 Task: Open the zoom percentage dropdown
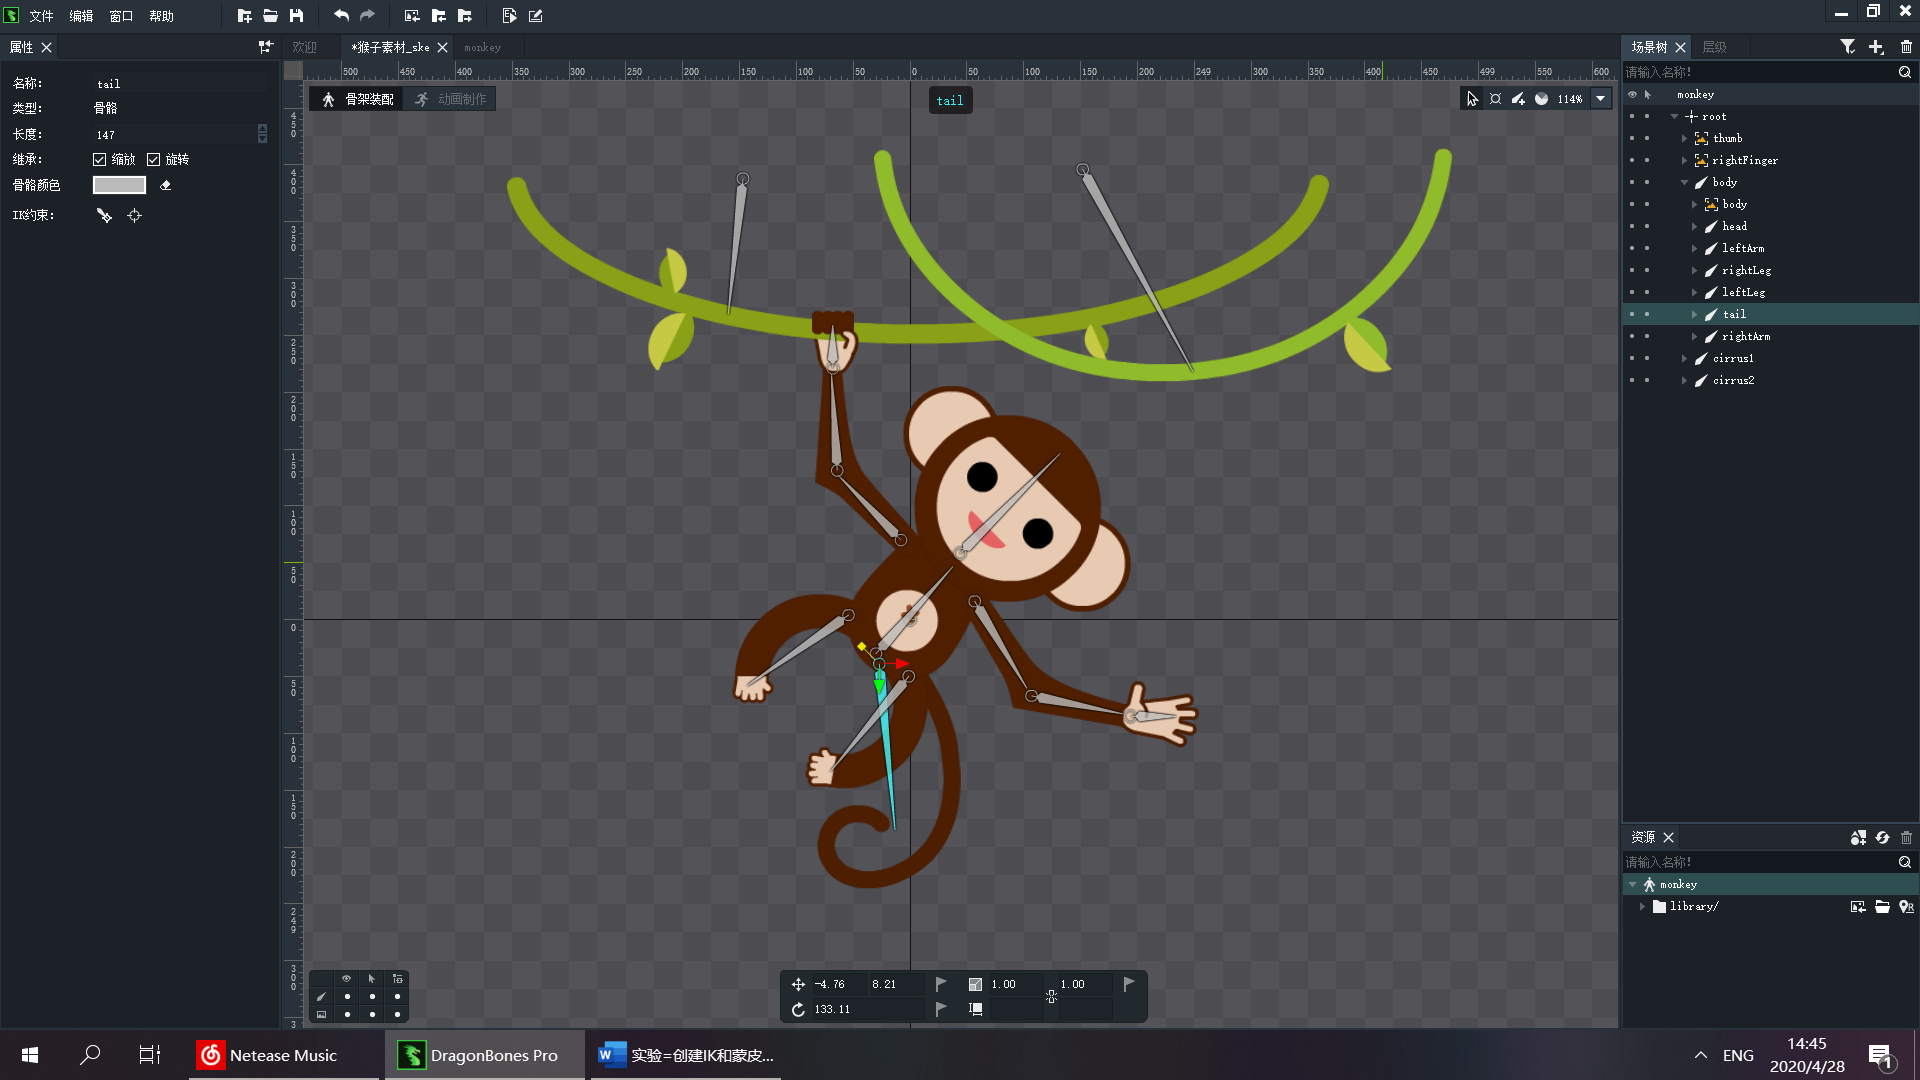(1600, 99)
